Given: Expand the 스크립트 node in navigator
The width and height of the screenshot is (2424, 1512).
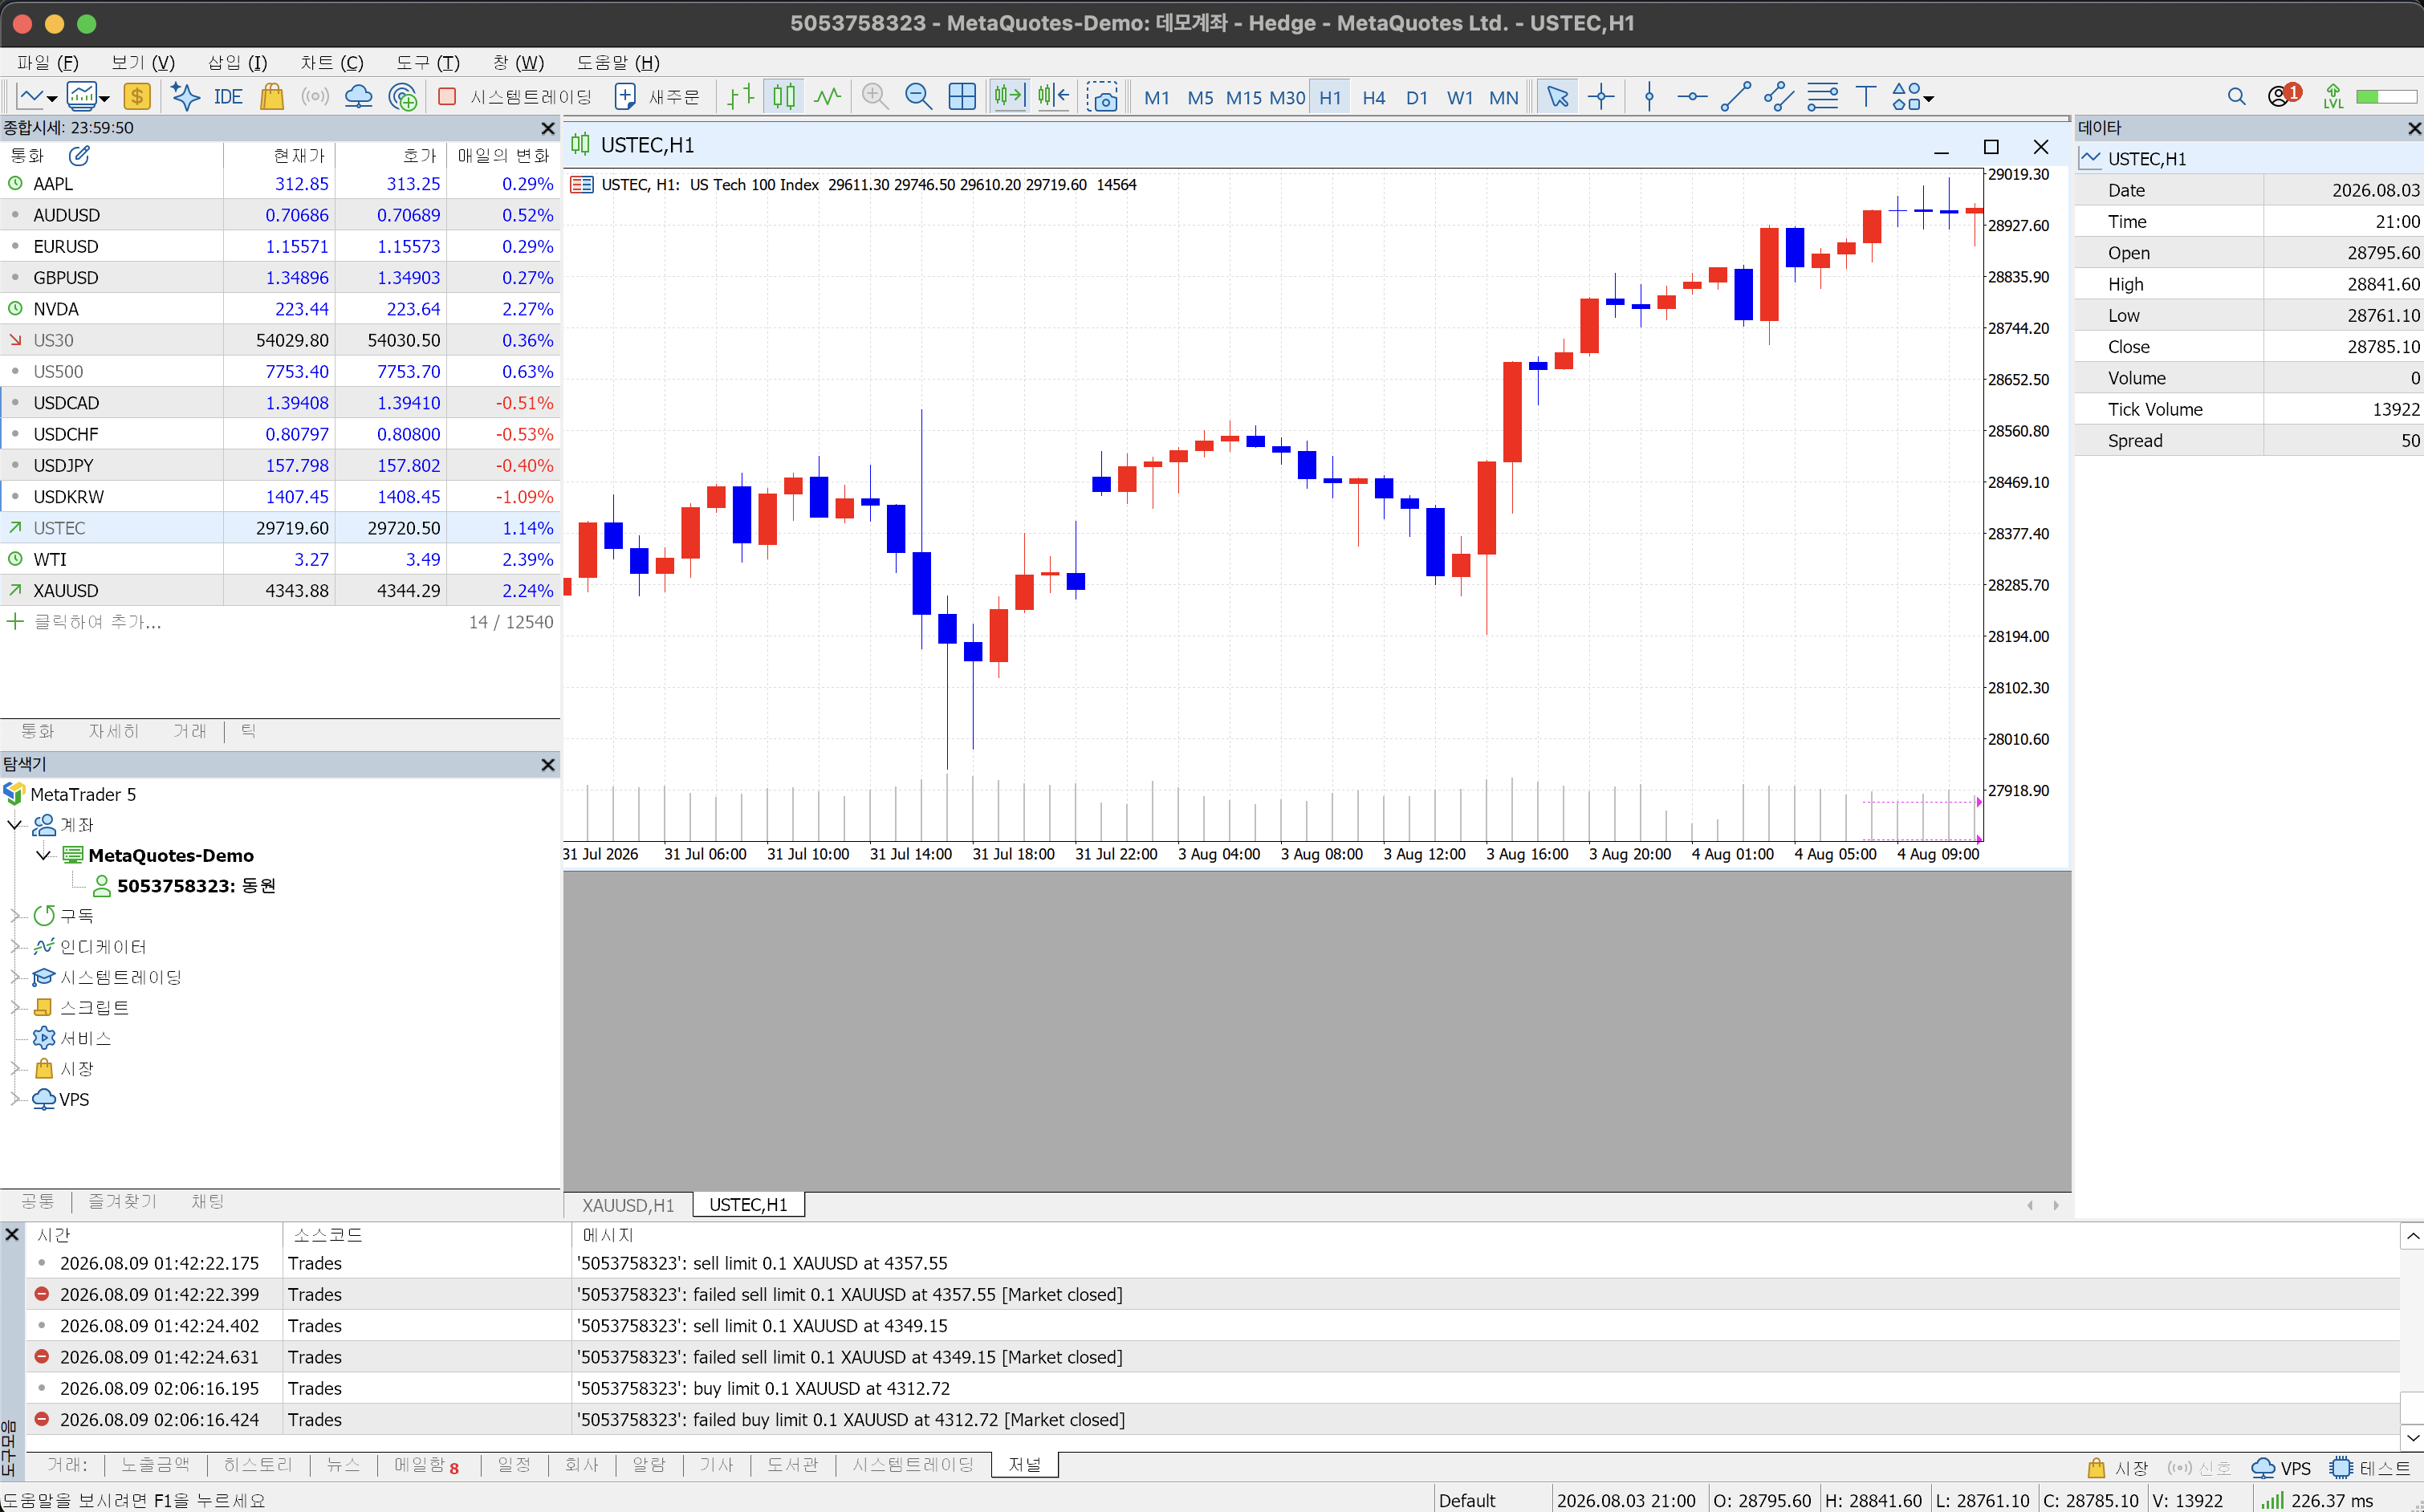Looking at the screenshot, I should click(x=15, y=1007).
